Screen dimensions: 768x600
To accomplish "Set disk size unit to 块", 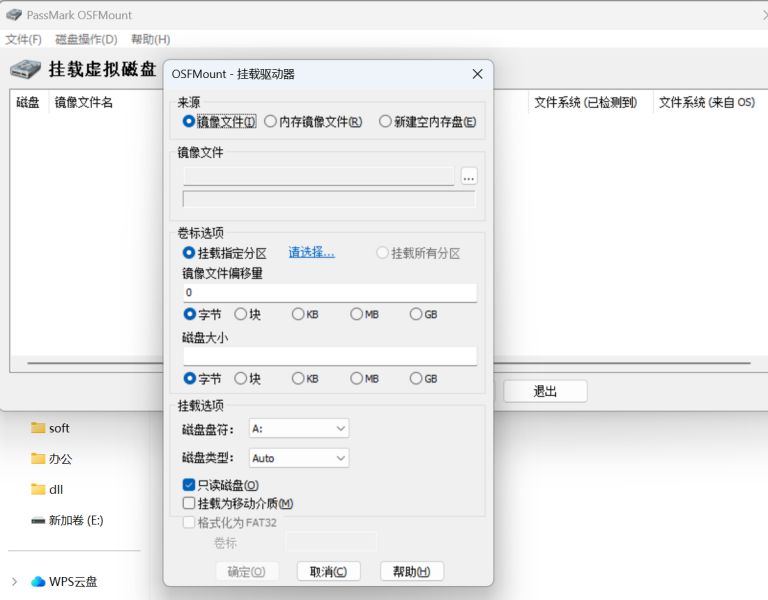I will tap(240, 378).
